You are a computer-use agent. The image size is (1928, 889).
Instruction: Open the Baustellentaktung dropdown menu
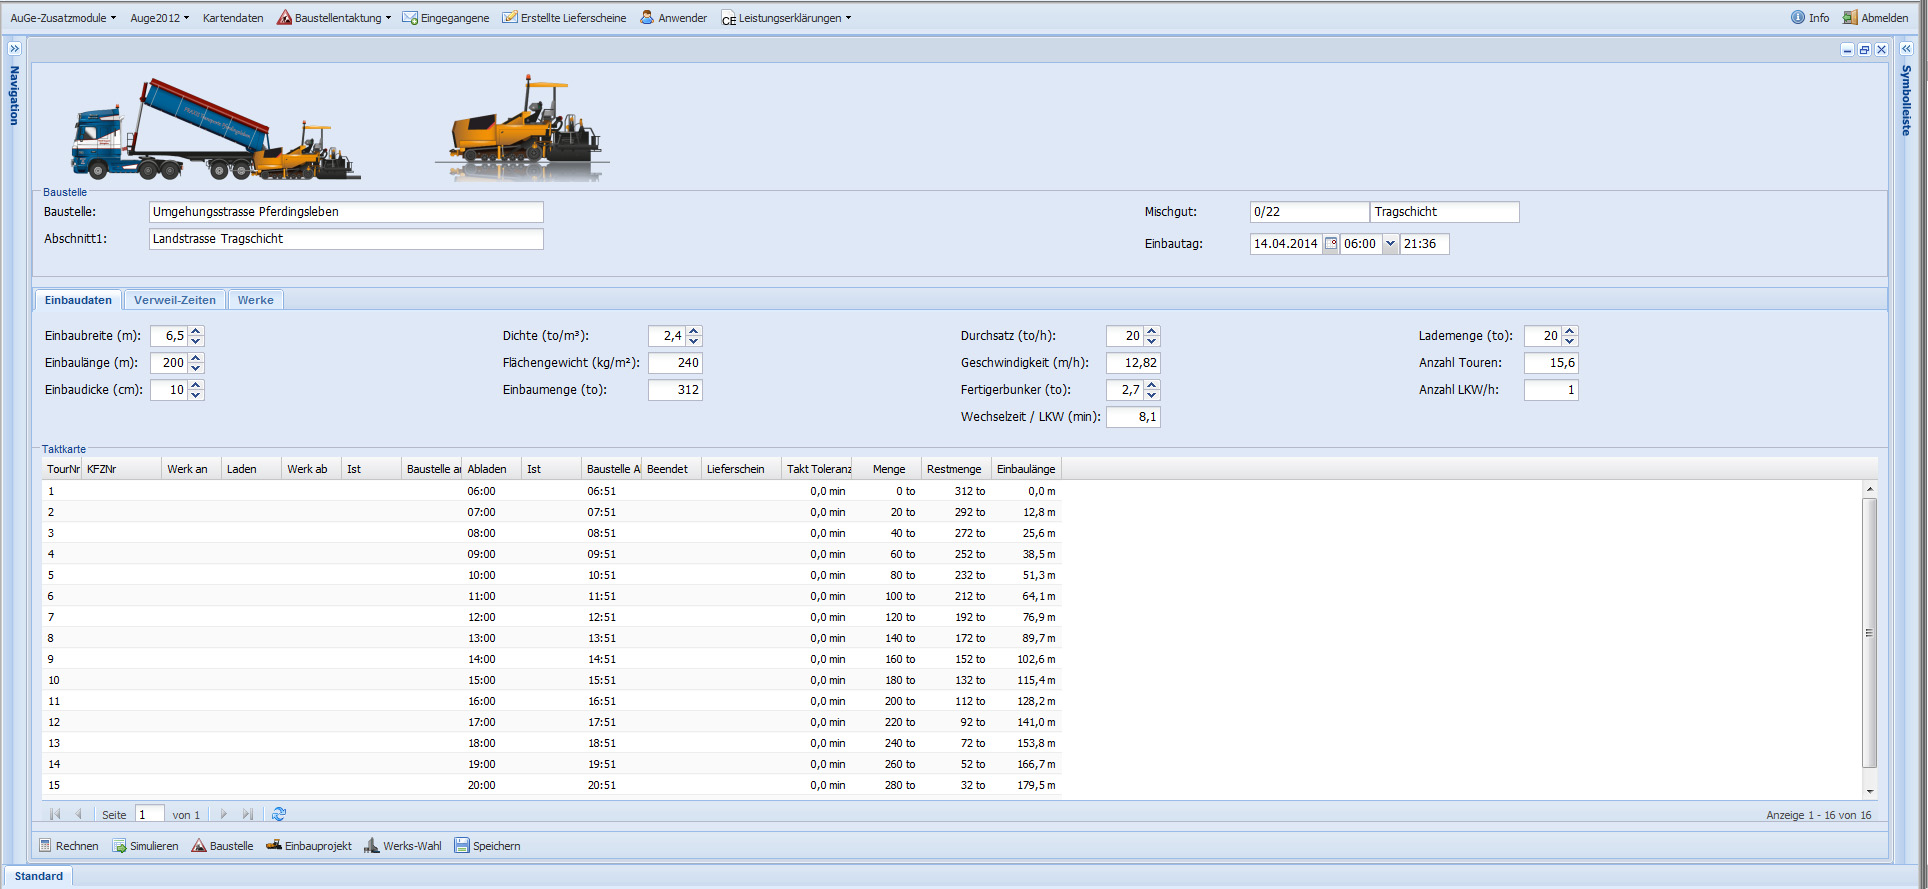334,18
